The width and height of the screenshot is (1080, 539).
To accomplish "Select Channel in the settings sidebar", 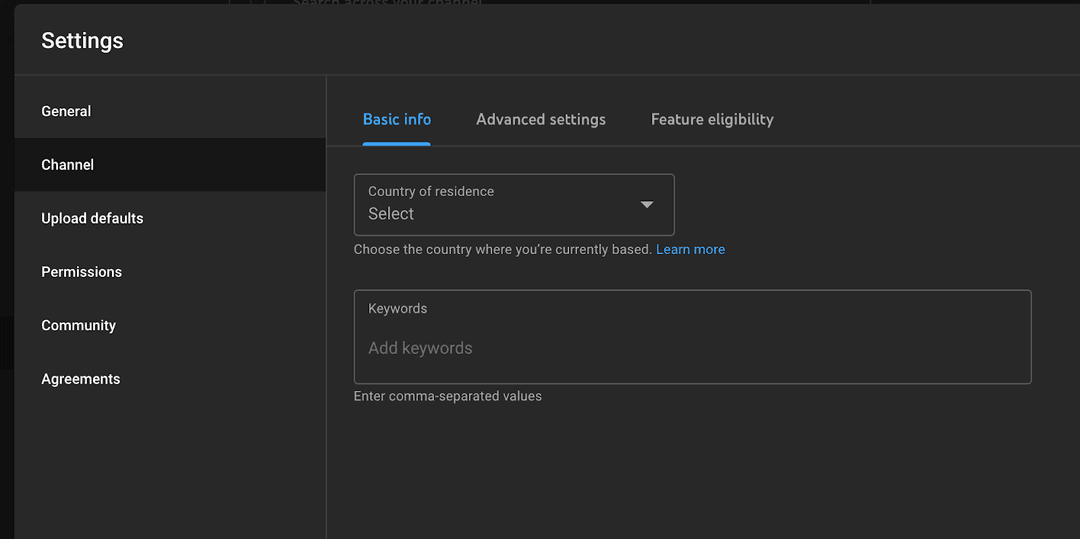I will click(x=68, y=165).
